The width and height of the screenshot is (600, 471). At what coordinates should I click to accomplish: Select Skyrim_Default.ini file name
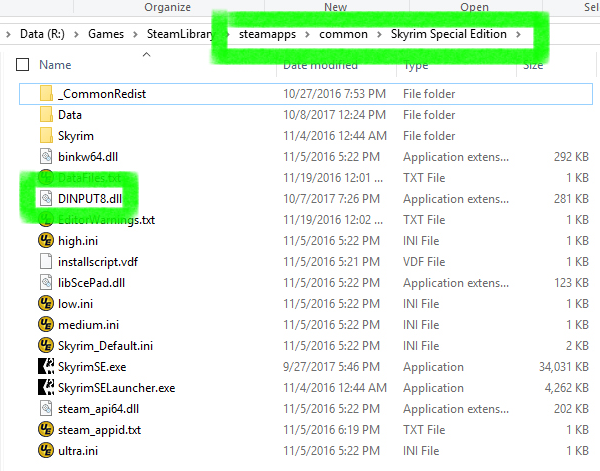pyautogui.click(x=106, y=346)
